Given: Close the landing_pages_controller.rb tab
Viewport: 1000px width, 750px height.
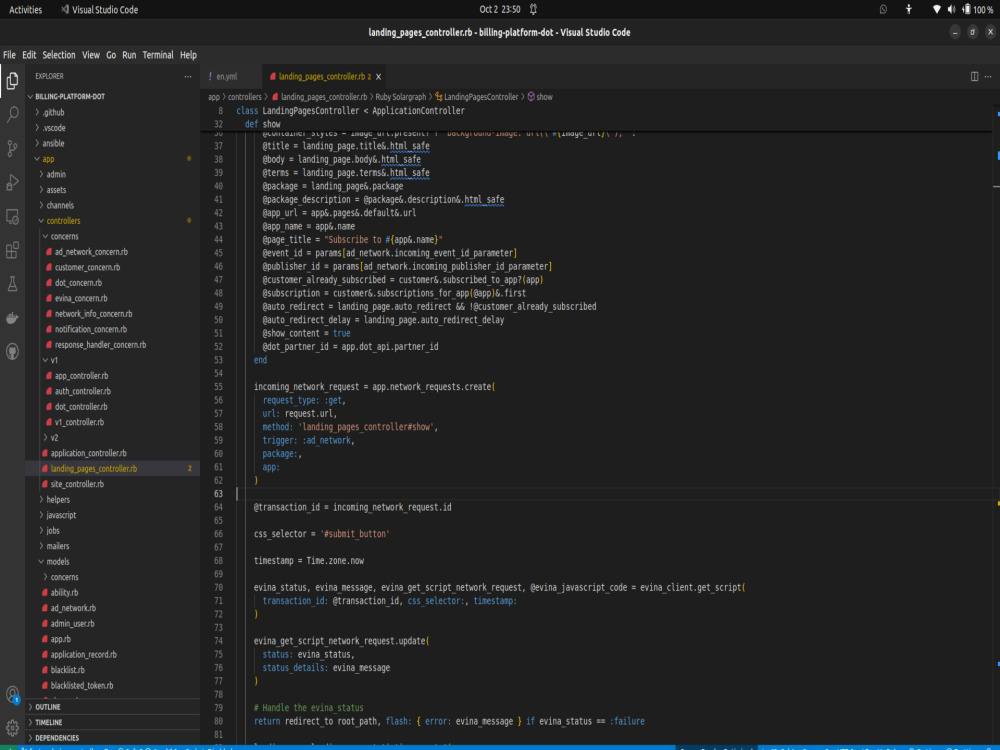Looking at the screenshot, I should point(378,77).
